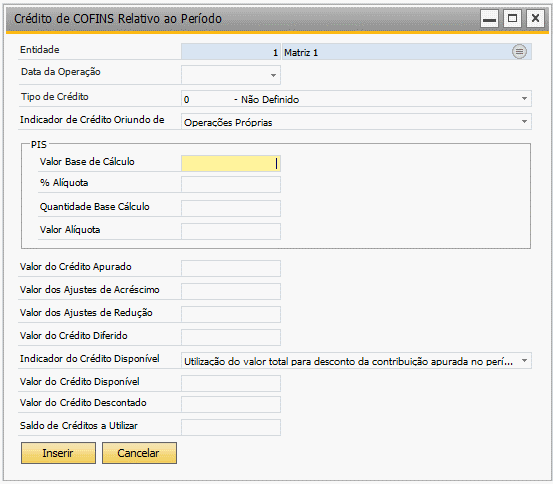The height and width of the screenshot is (484, 553).
Task: Select the Valor do Crédito Apurado field
Action: click(x=231, y=268)
